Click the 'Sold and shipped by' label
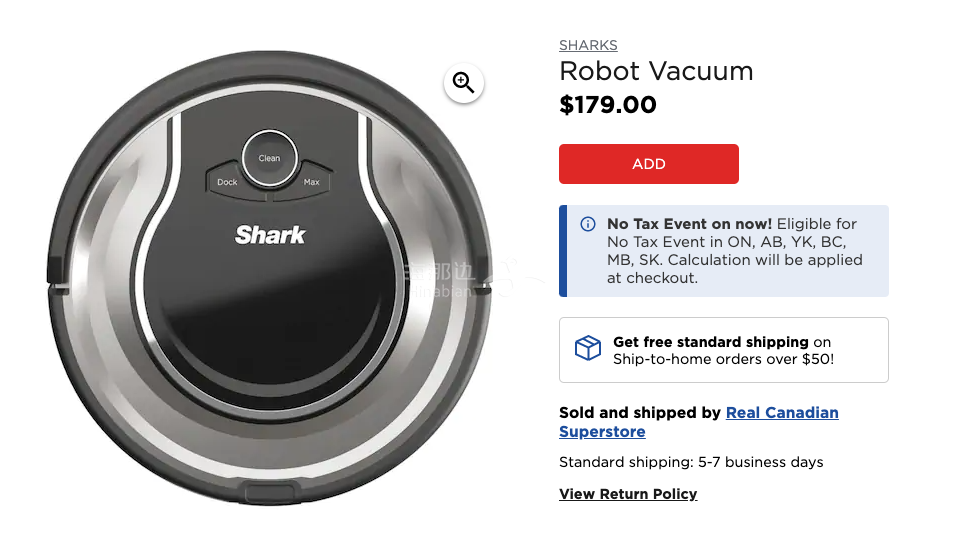This screenshot has width=953, height=556. [x=640, y=412]
